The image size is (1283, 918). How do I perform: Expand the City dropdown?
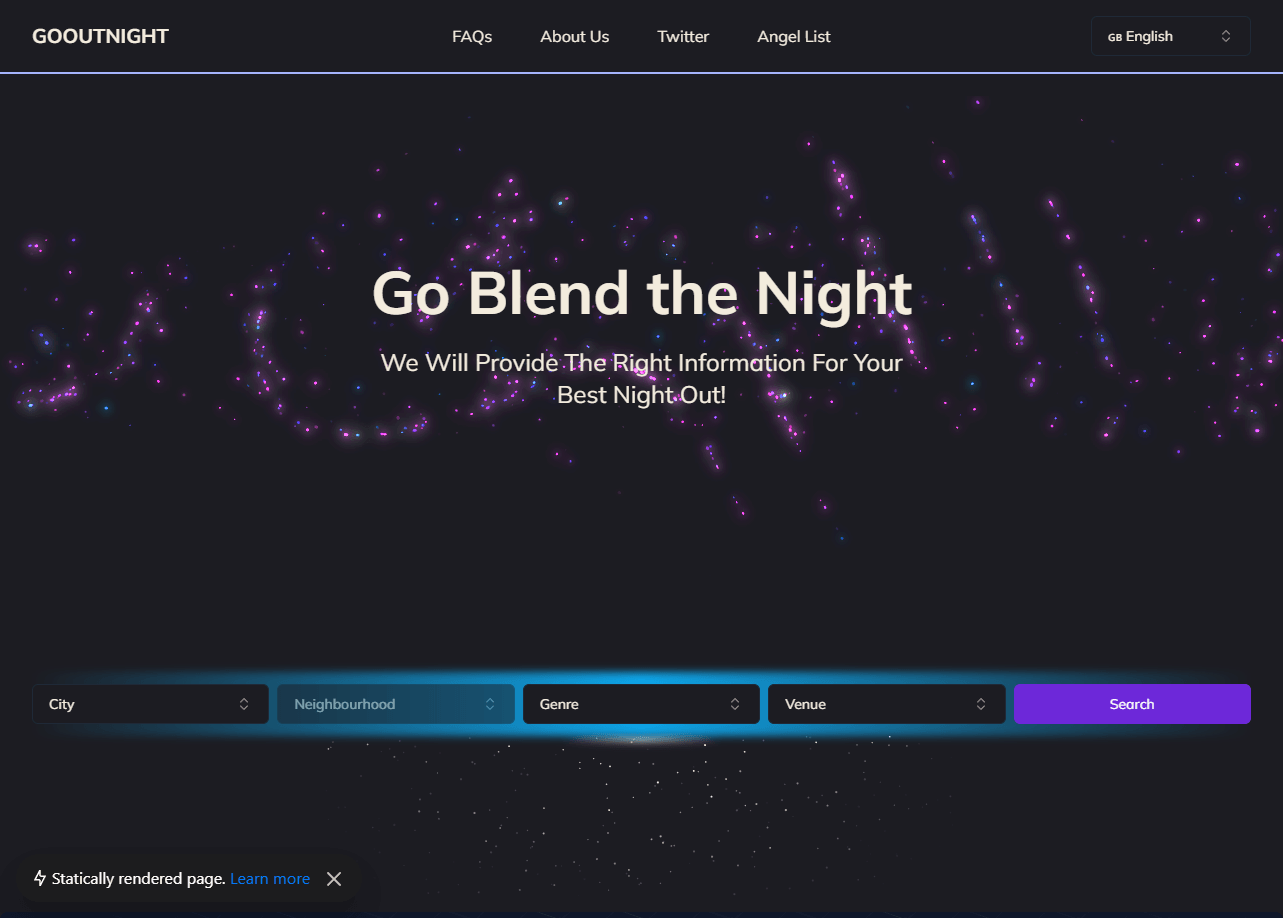tap(150, 704)
